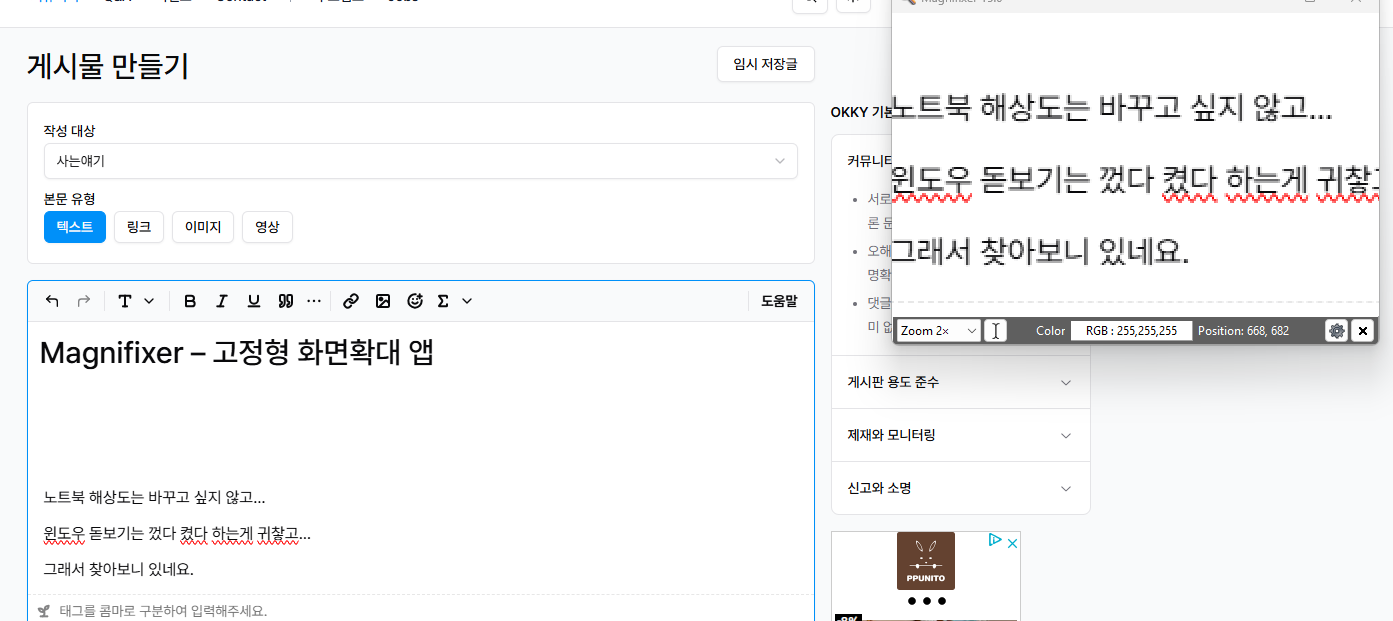Click the redo arrow in the editor toolbar
The image size is (1393, 621).
click(84, 301)
